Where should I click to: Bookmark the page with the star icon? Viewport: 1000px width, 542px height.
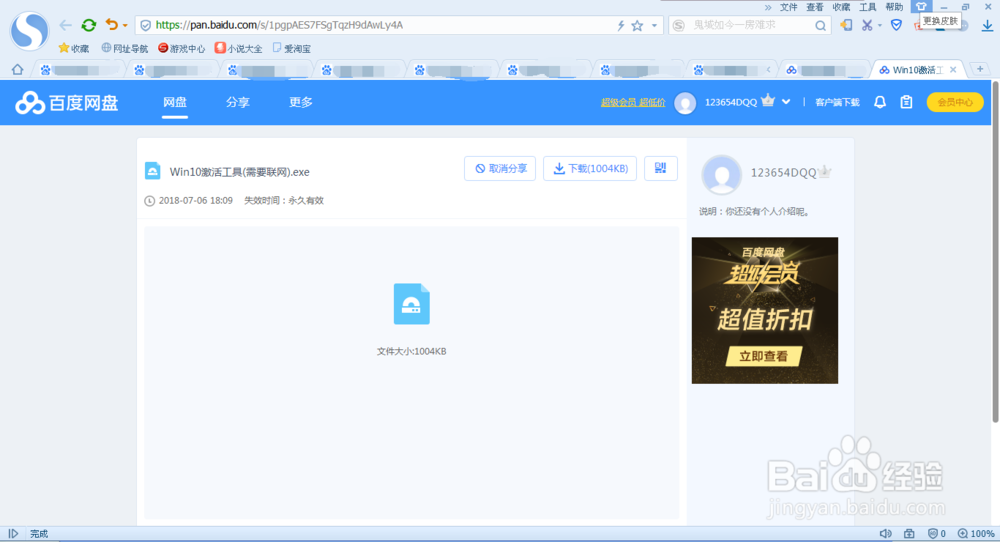[x=637, y=26]
